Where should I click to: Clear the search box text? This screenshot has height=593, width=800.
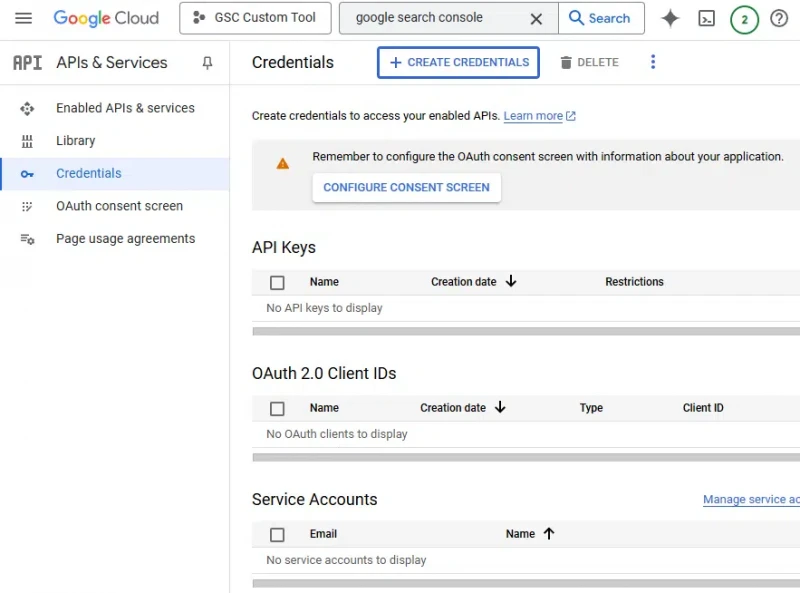tap(536, 19)
